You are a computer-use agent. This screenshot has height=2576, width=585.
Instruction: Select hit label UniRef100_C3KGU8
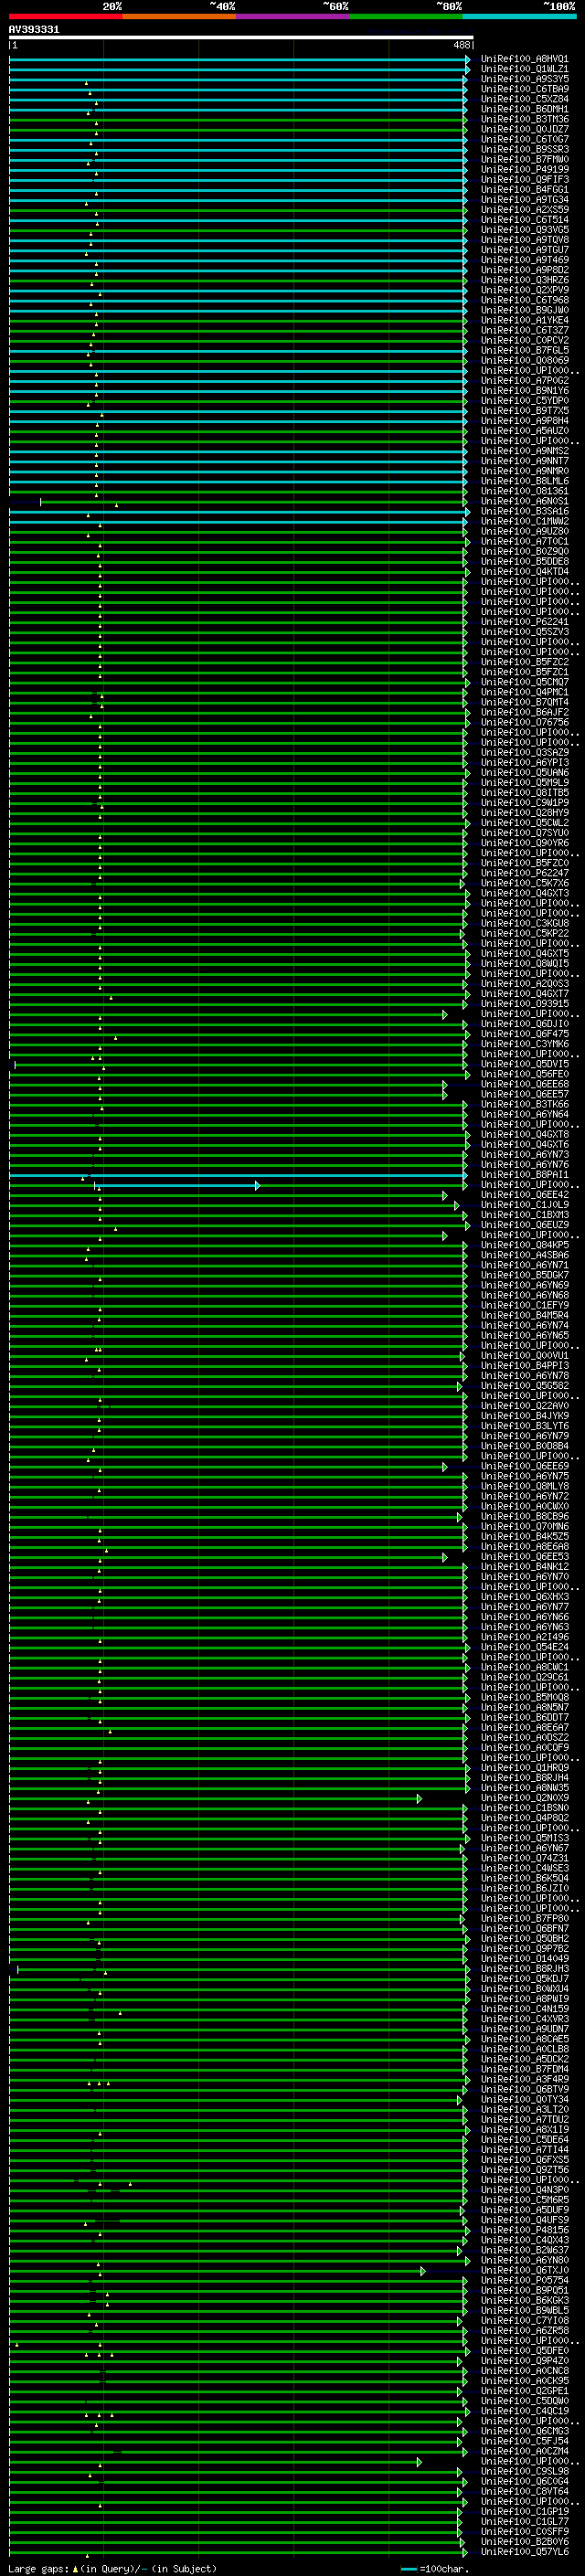525,923
